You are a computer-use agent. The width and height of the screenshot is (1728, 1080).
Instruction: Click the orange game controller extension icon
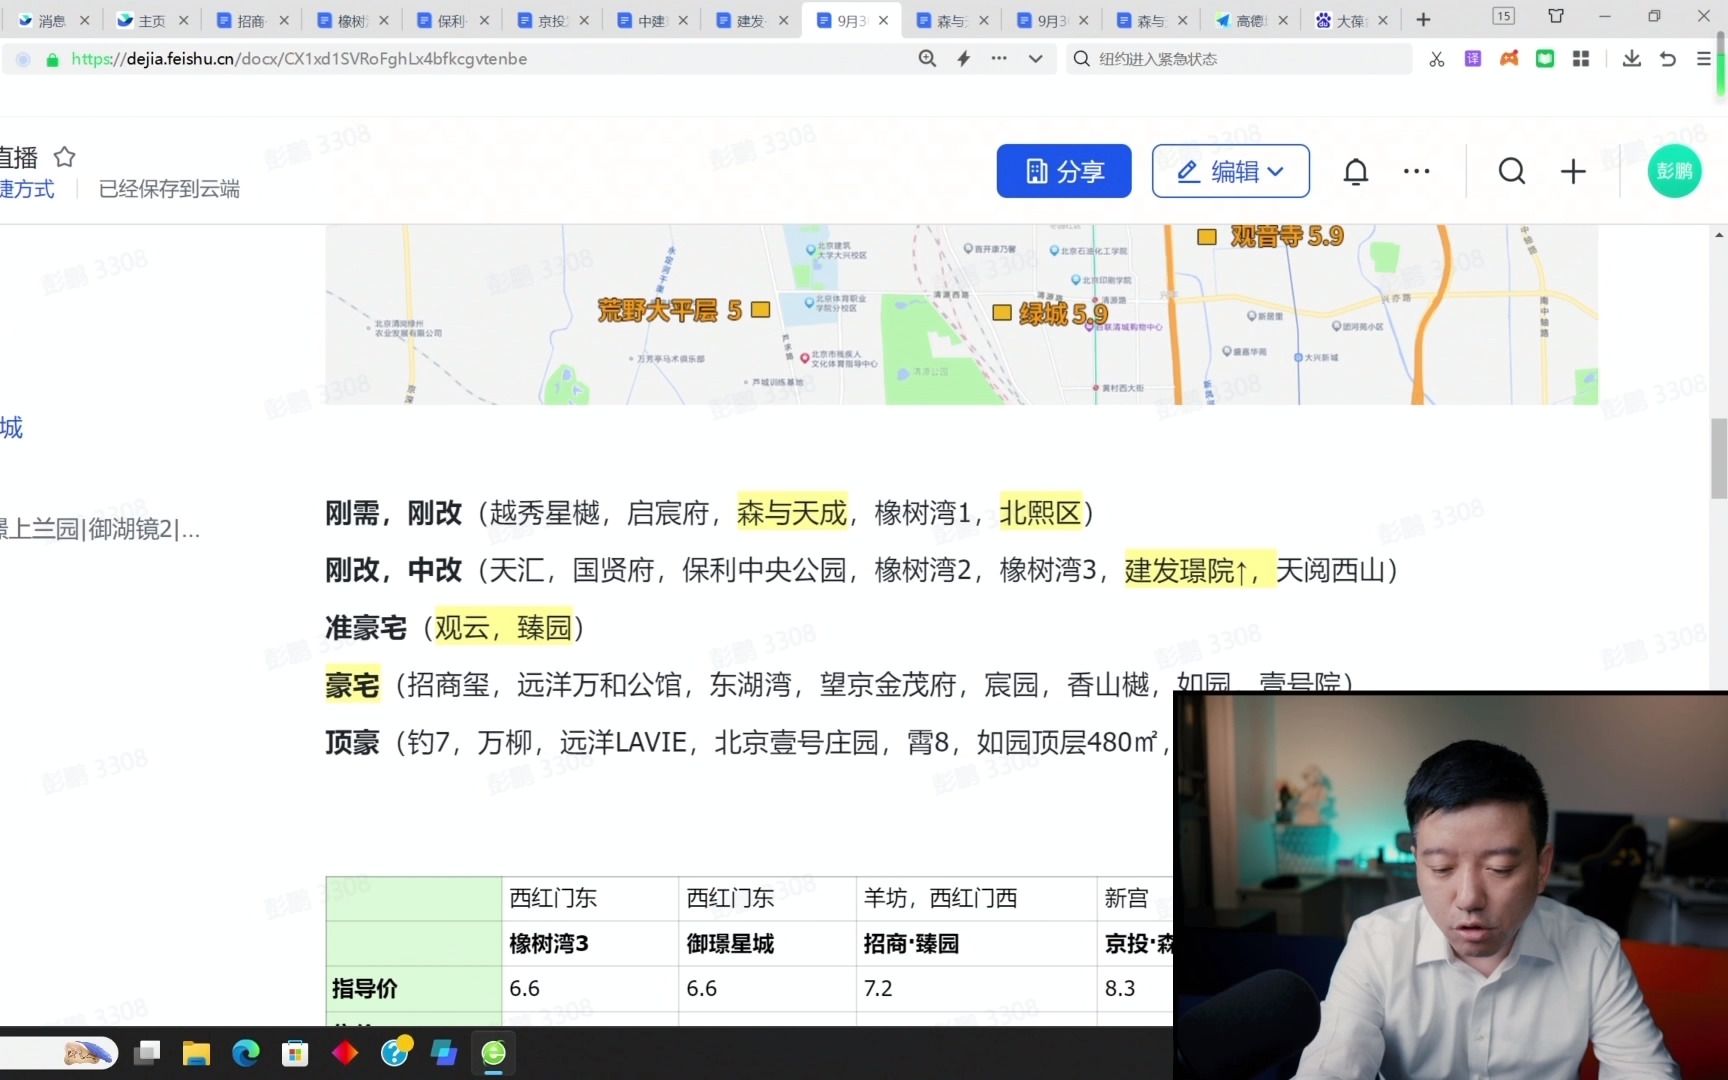coord(1509,59)
